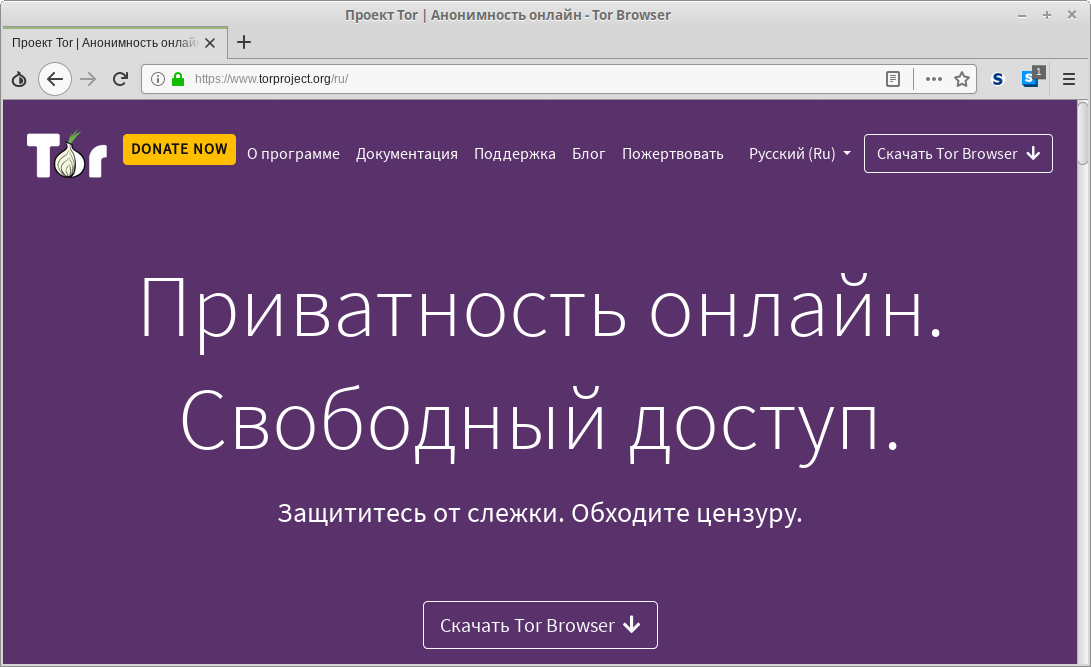Click in the URL address field
The height and width of the screenshot is (667, 1091).
(x=600, y=79)
